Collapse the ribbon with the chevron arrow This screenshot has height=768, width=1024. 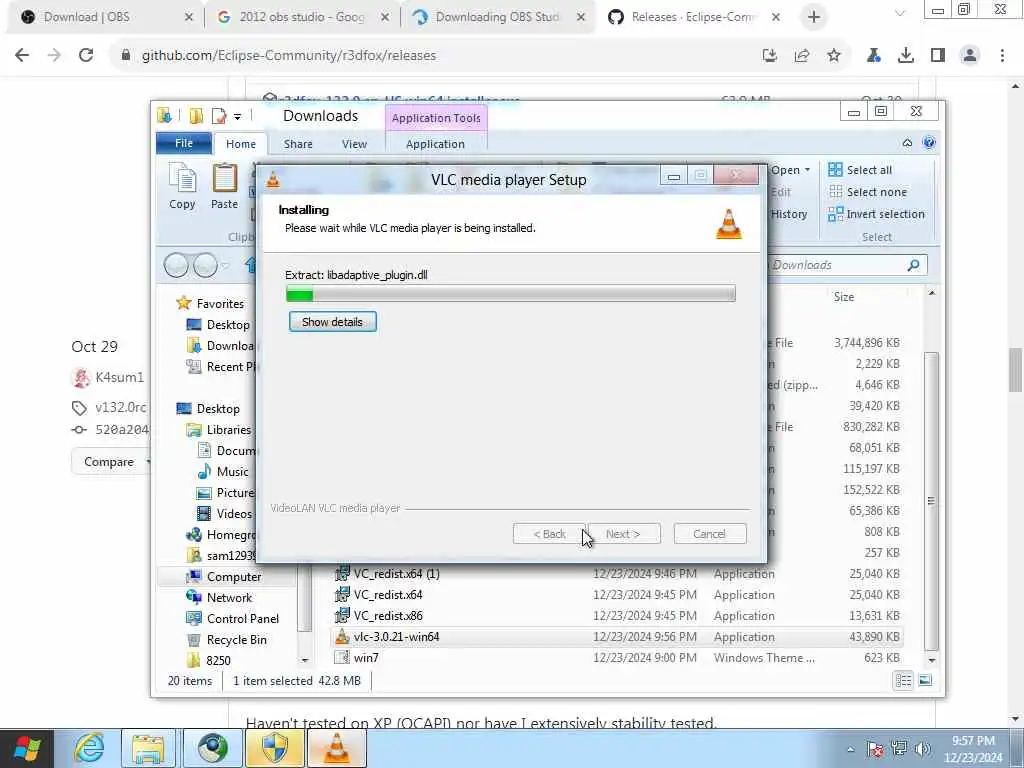pos(907,143)
